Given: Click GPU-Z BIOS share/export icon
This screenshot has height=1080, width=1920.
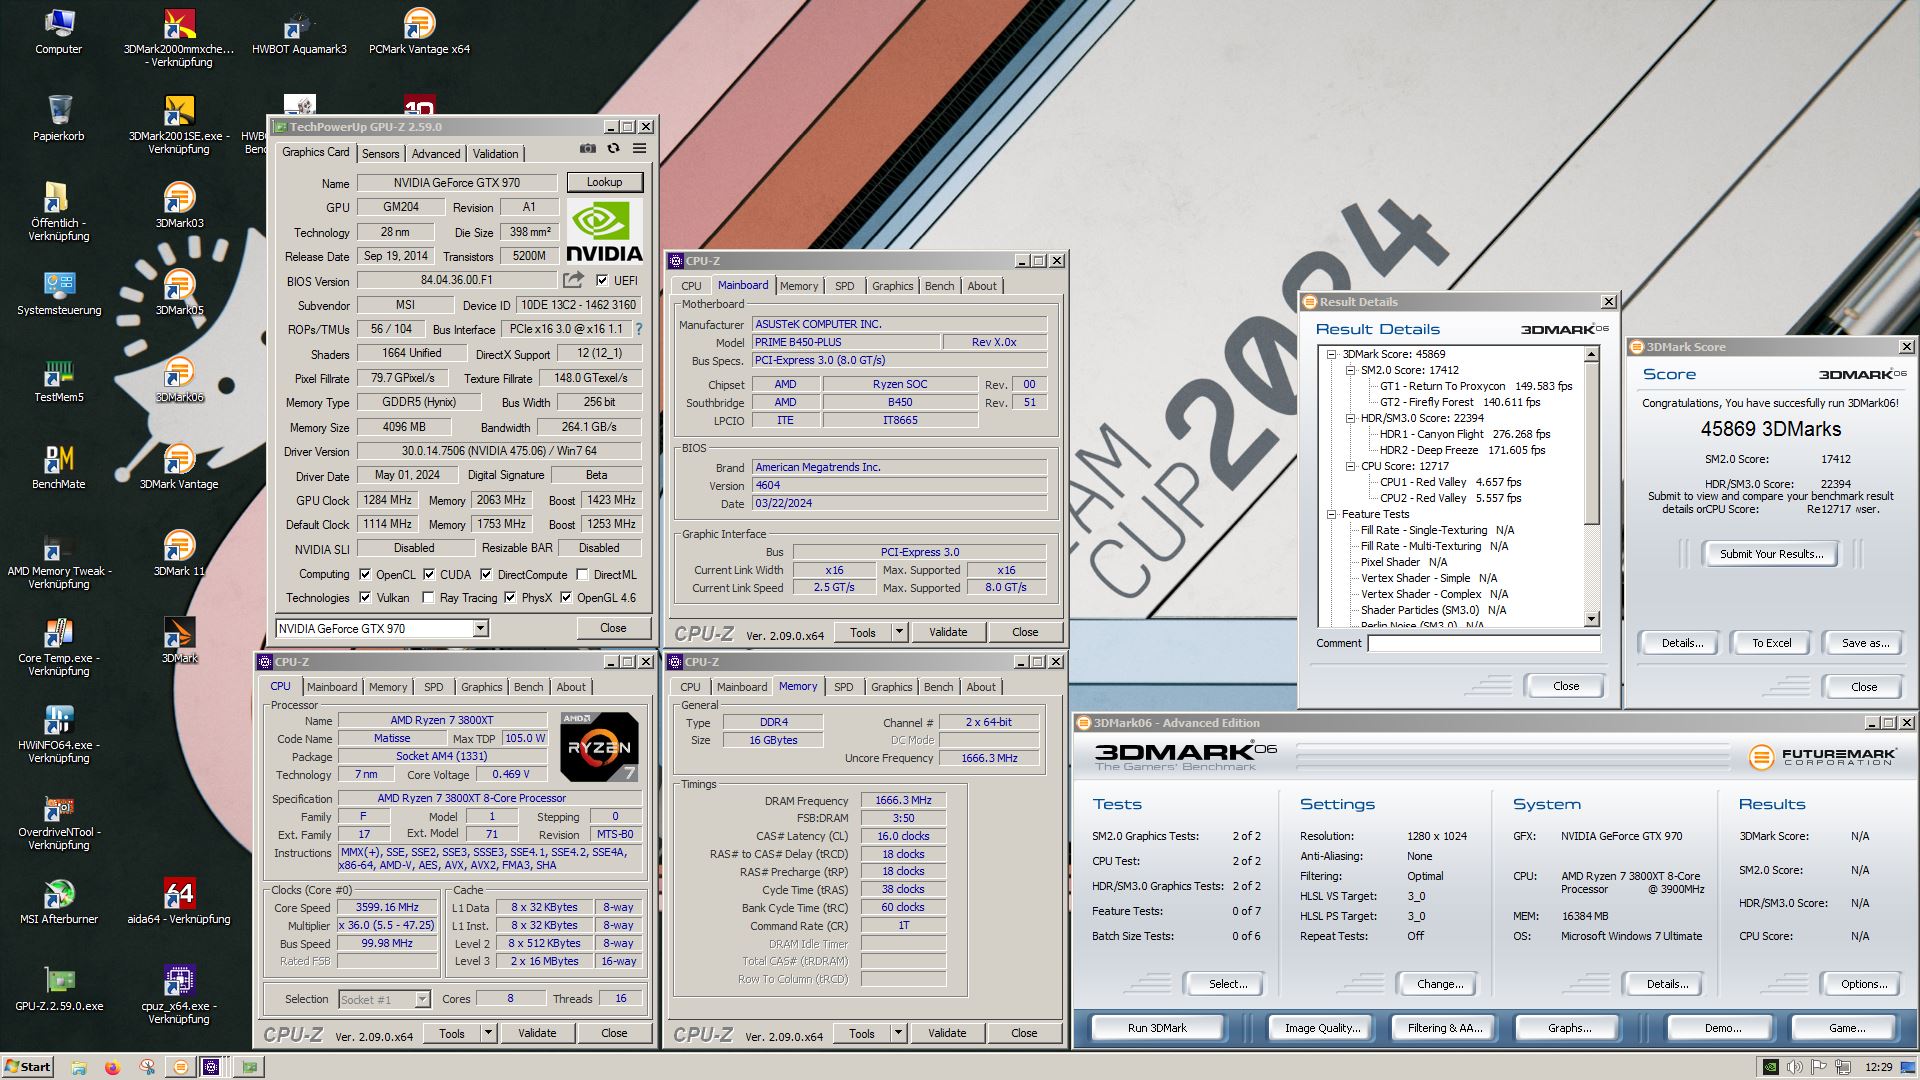Looking at the screenshot, I should [574, 280].
